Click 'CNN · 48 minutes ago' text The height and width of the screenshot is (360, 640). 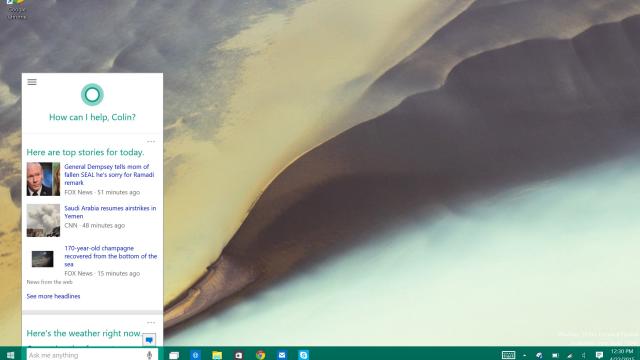(94, 225)
